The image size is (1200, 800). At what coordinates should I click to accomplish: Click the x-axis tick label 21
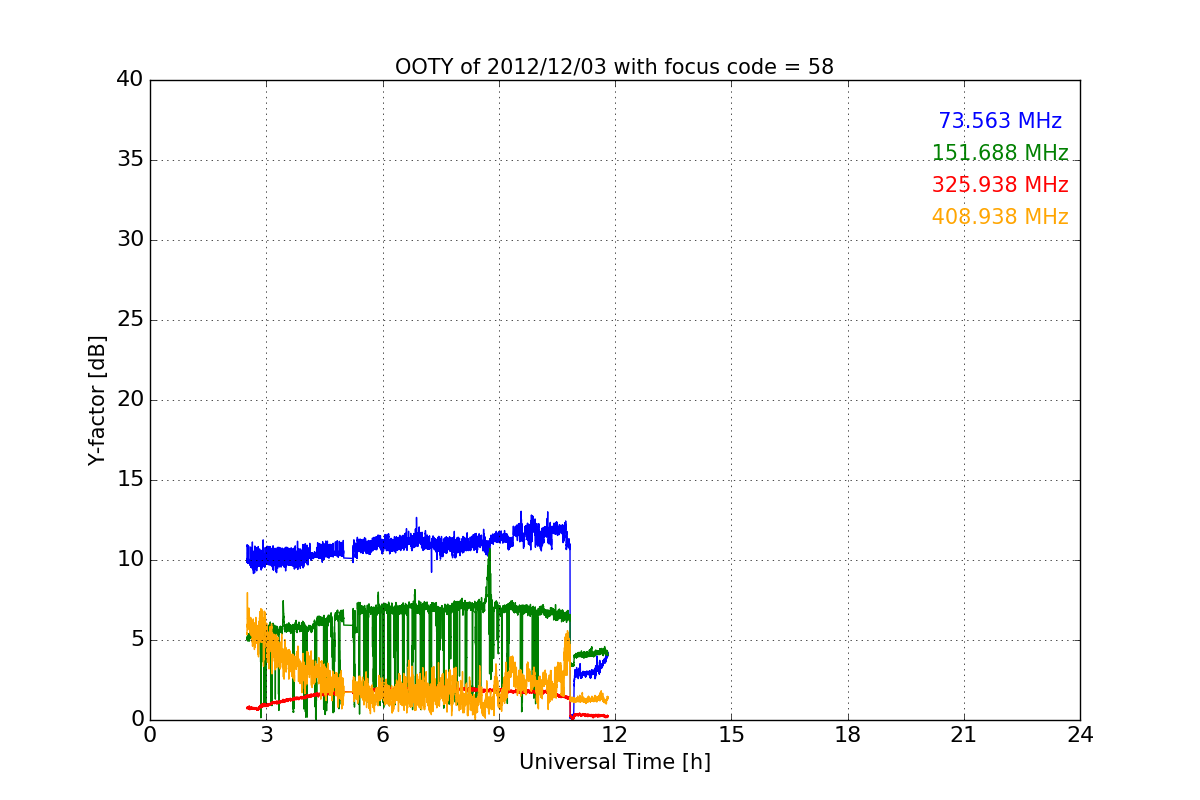(x=963, y=735)
